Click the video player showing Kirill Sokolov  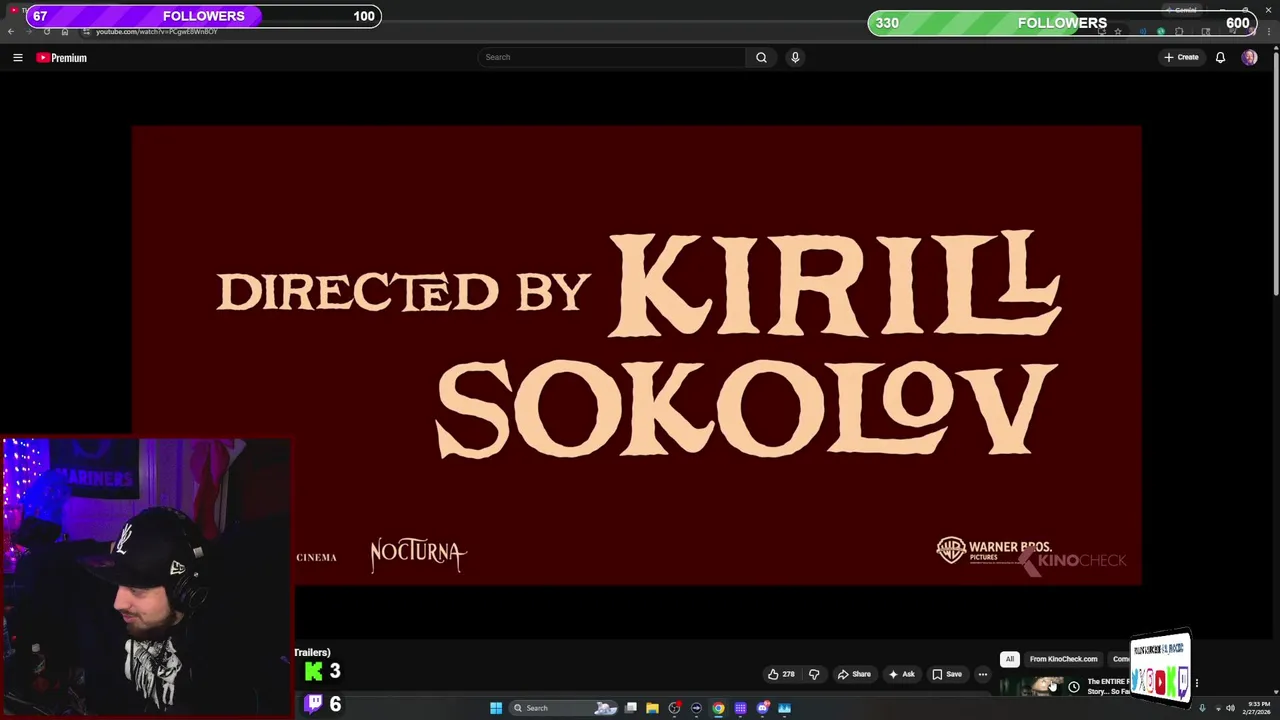636,355
